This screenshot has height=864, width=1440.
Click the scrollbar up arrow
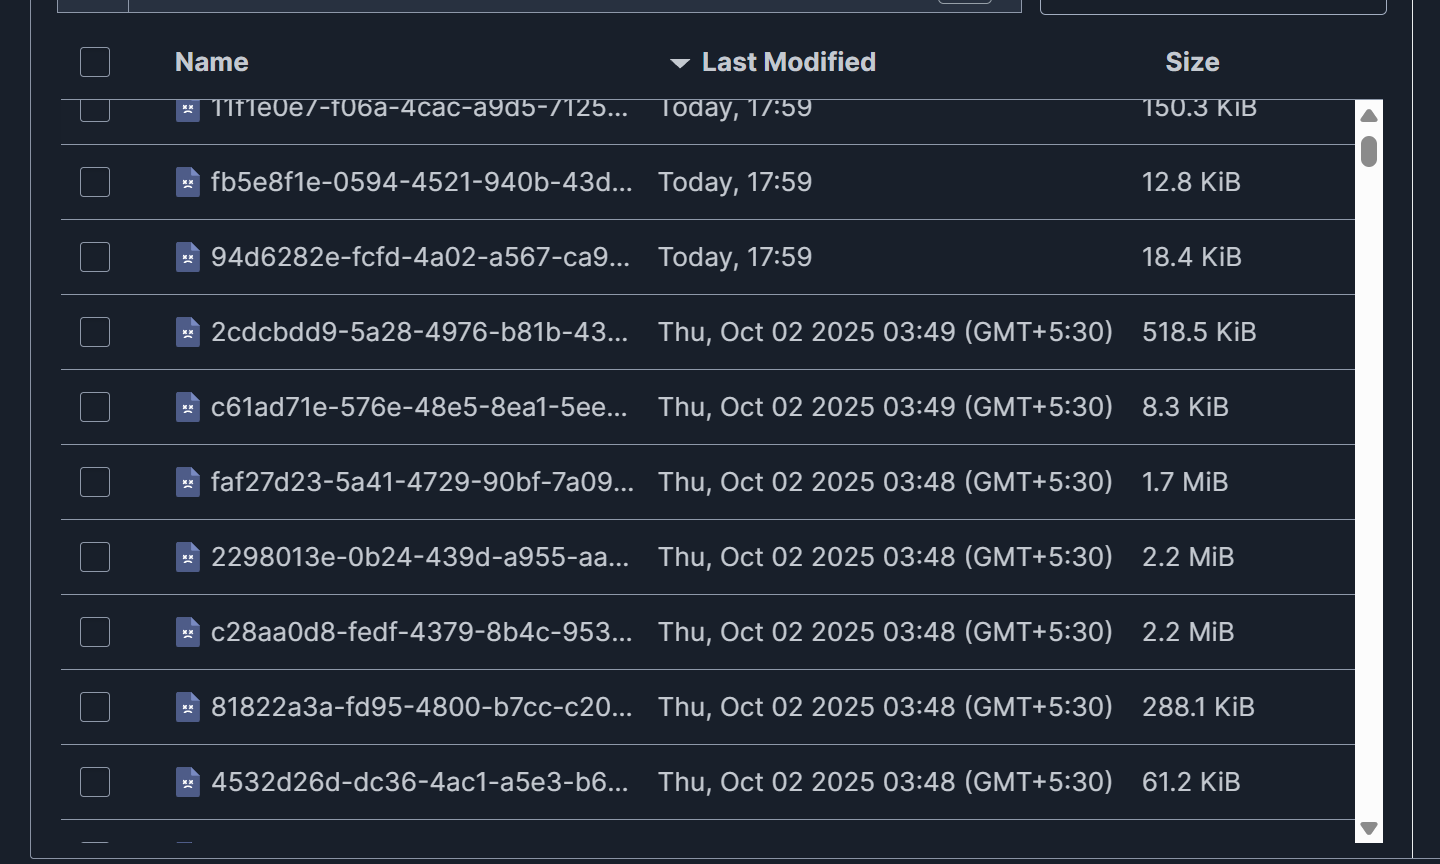click(1369, 116)
